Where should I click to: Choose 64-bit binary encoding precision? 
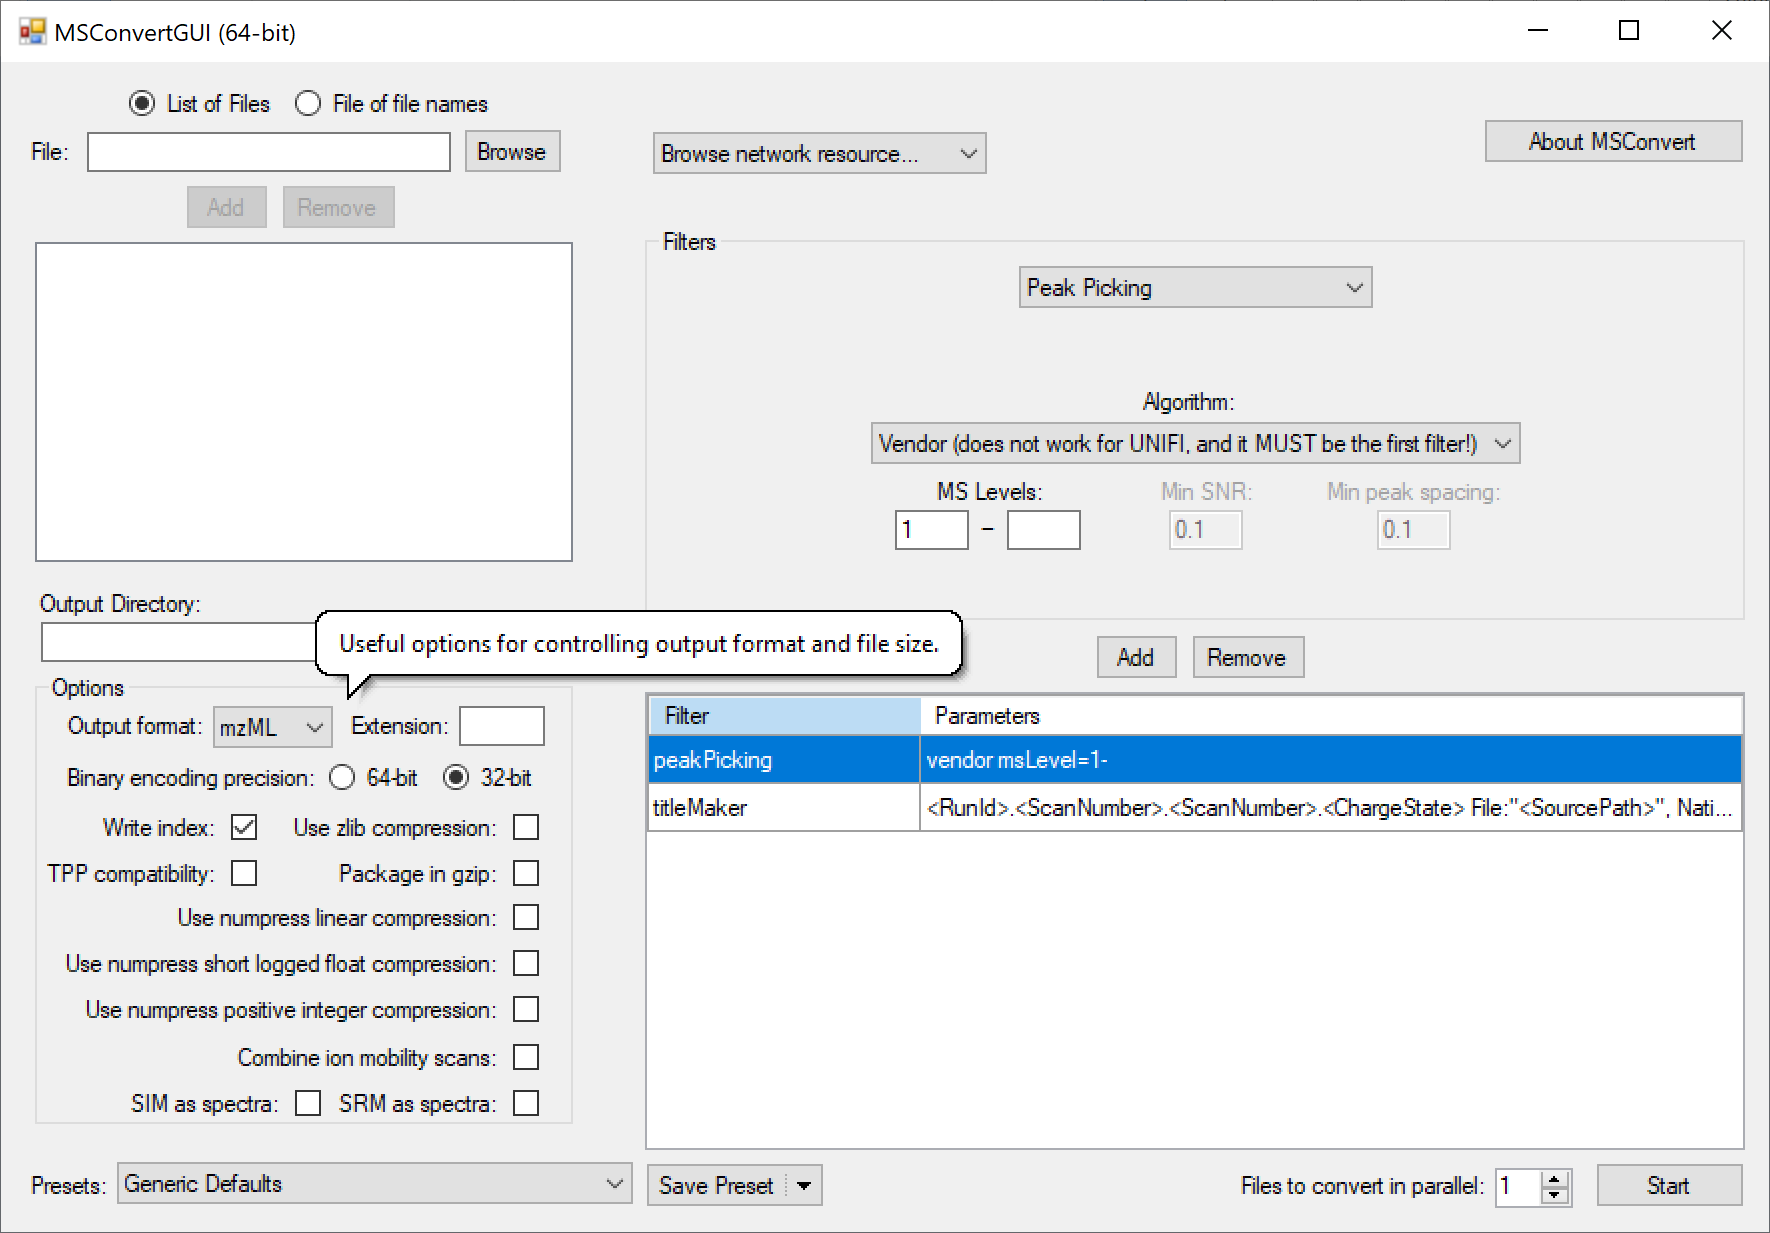[342, 777]
